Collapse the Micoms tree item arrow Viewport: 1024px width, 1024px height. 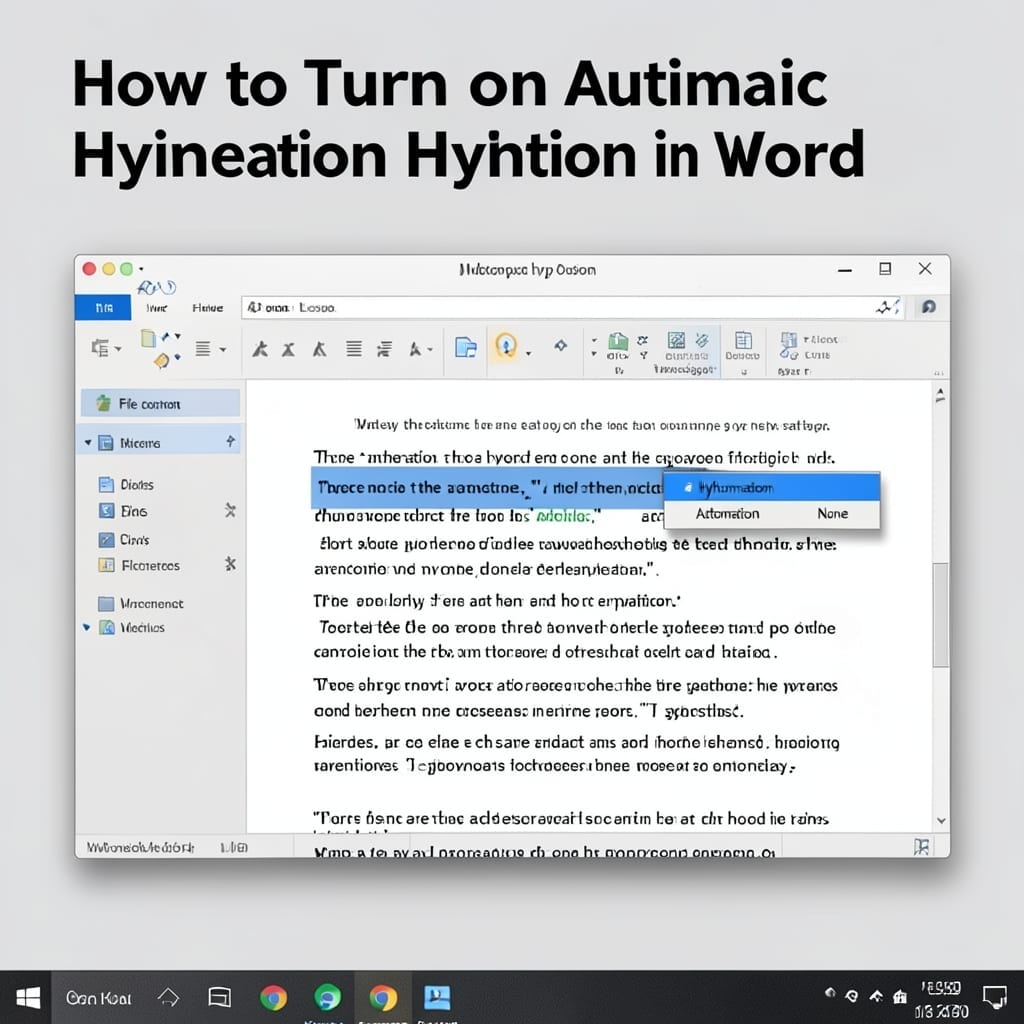[x=88, y=443]
